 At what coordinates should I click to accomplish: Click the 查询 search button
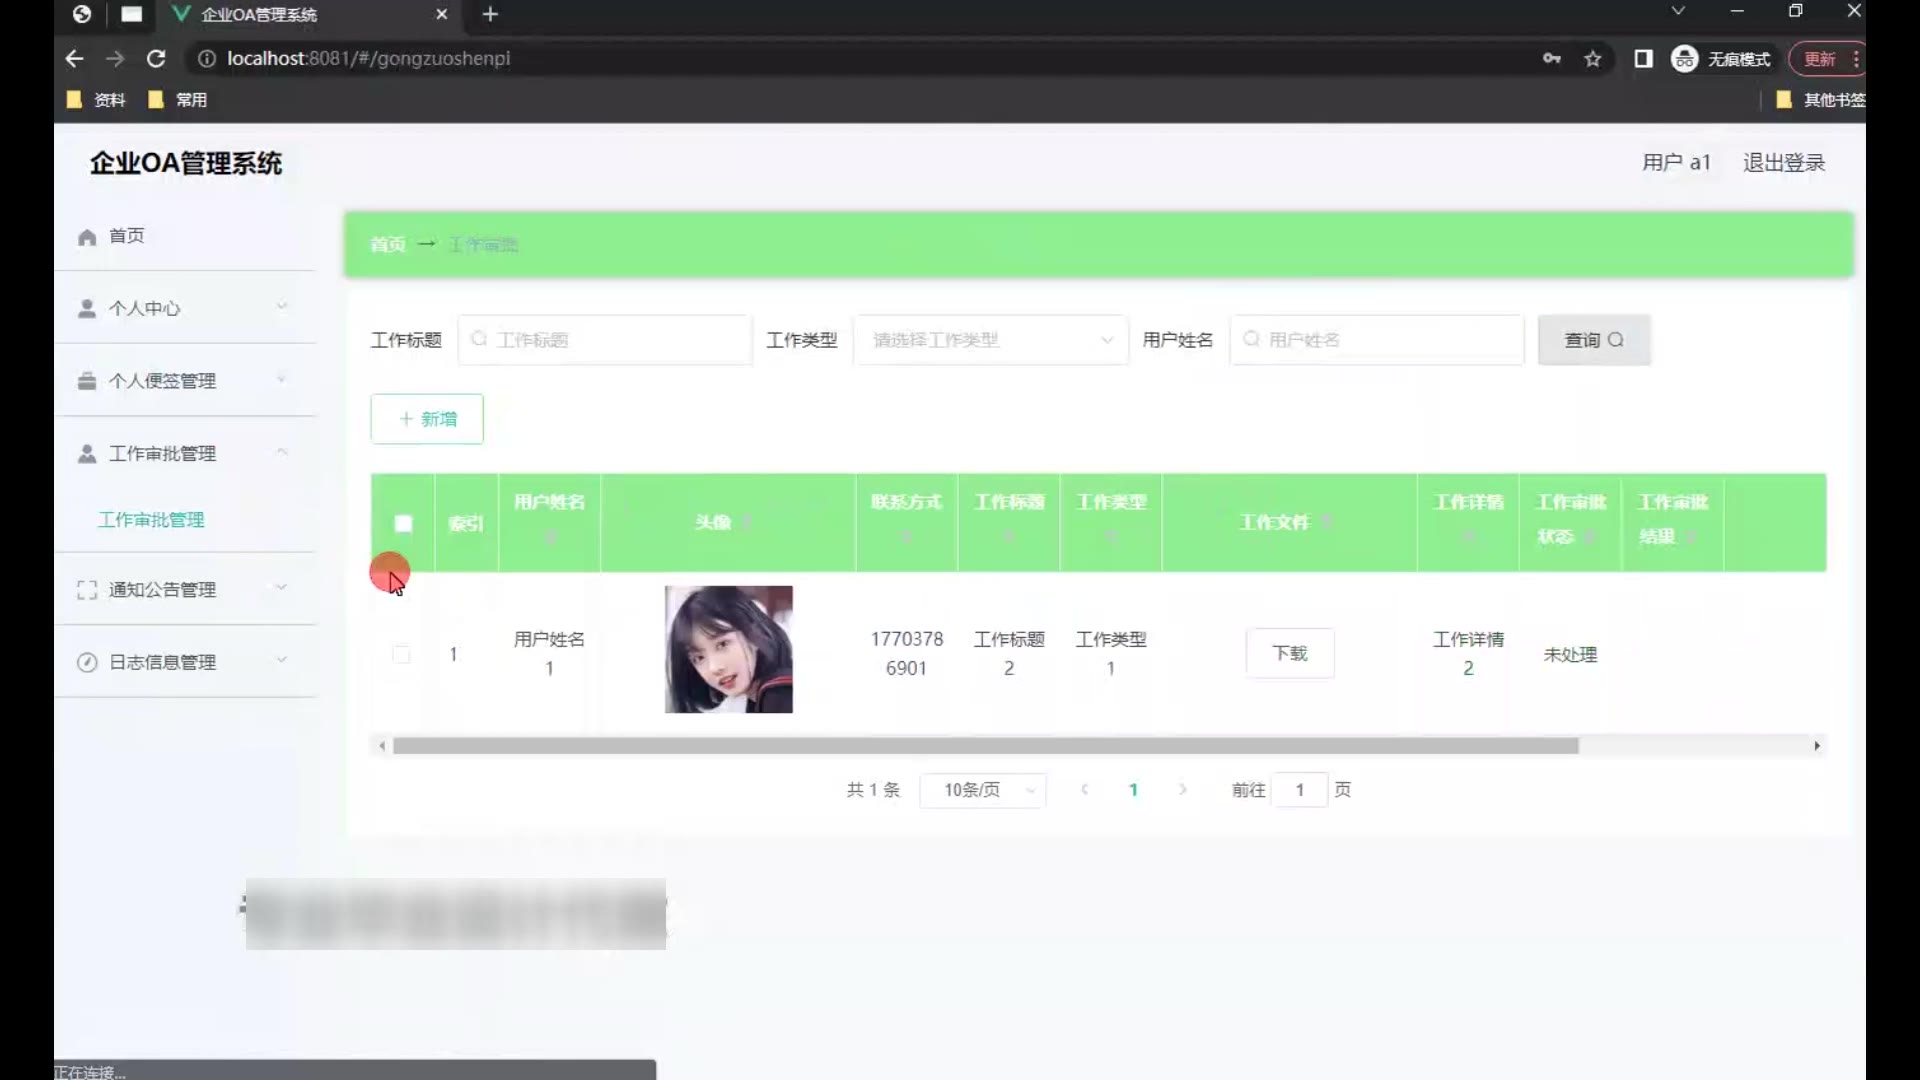point(1593,340)
